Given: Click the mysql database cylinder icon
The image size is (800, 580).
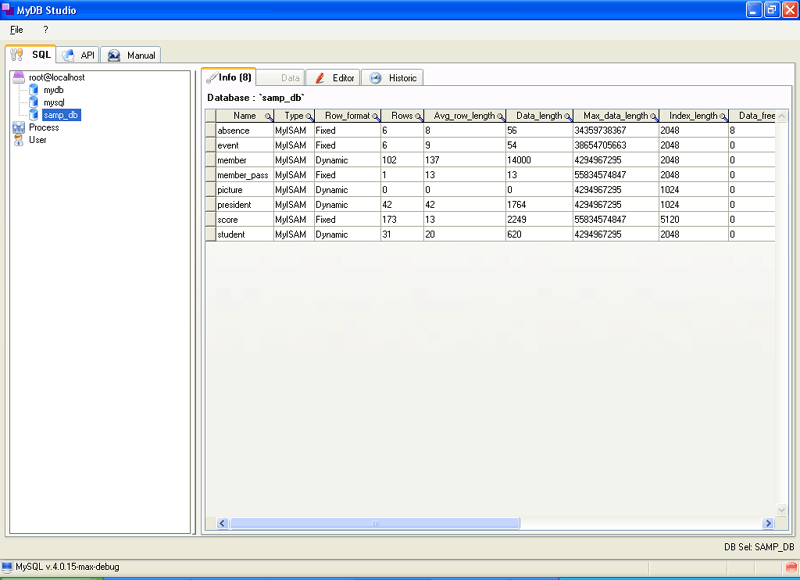Looking at the screenshot, I should (34, 102).
